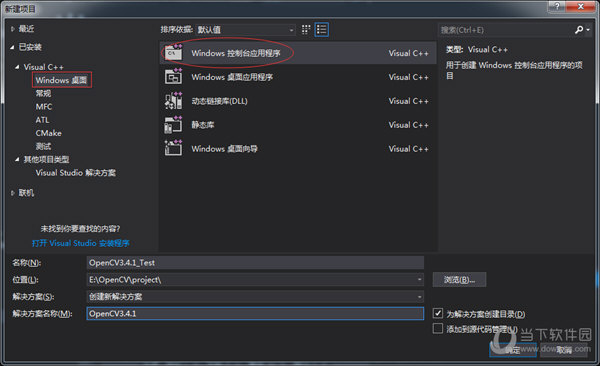This screenshot has height=366, width=600.
Task: Click the 名称 input field OpenCV3.4.1_Test
Action: (x=255, y=263)
